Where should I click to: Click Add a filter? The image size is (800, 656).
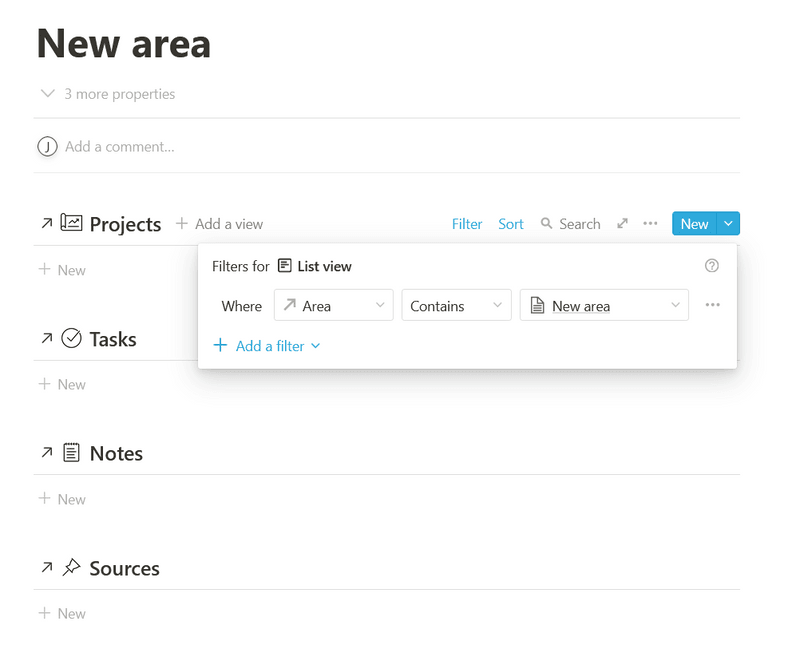267,346
